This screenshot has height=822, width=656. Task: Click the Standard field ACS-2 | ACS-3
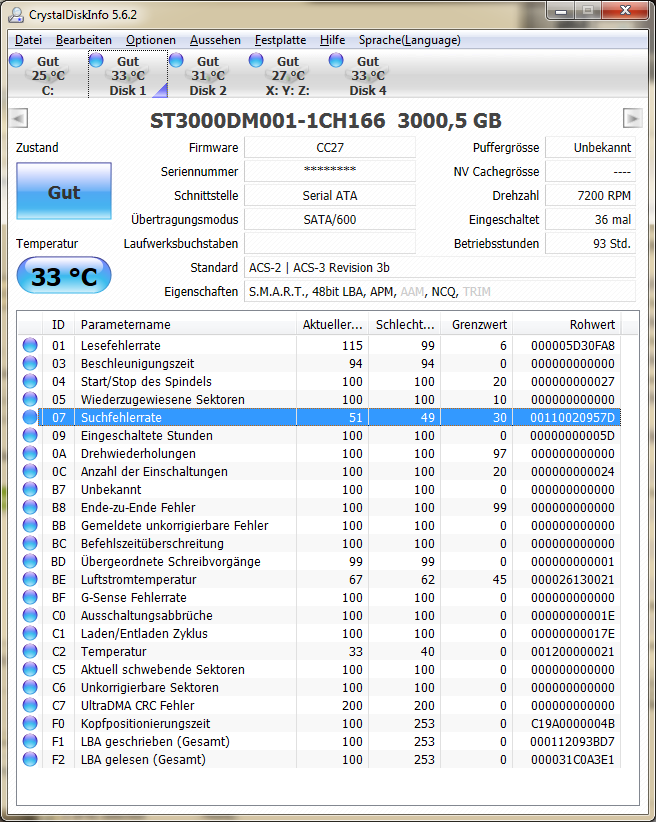(440, 268)
